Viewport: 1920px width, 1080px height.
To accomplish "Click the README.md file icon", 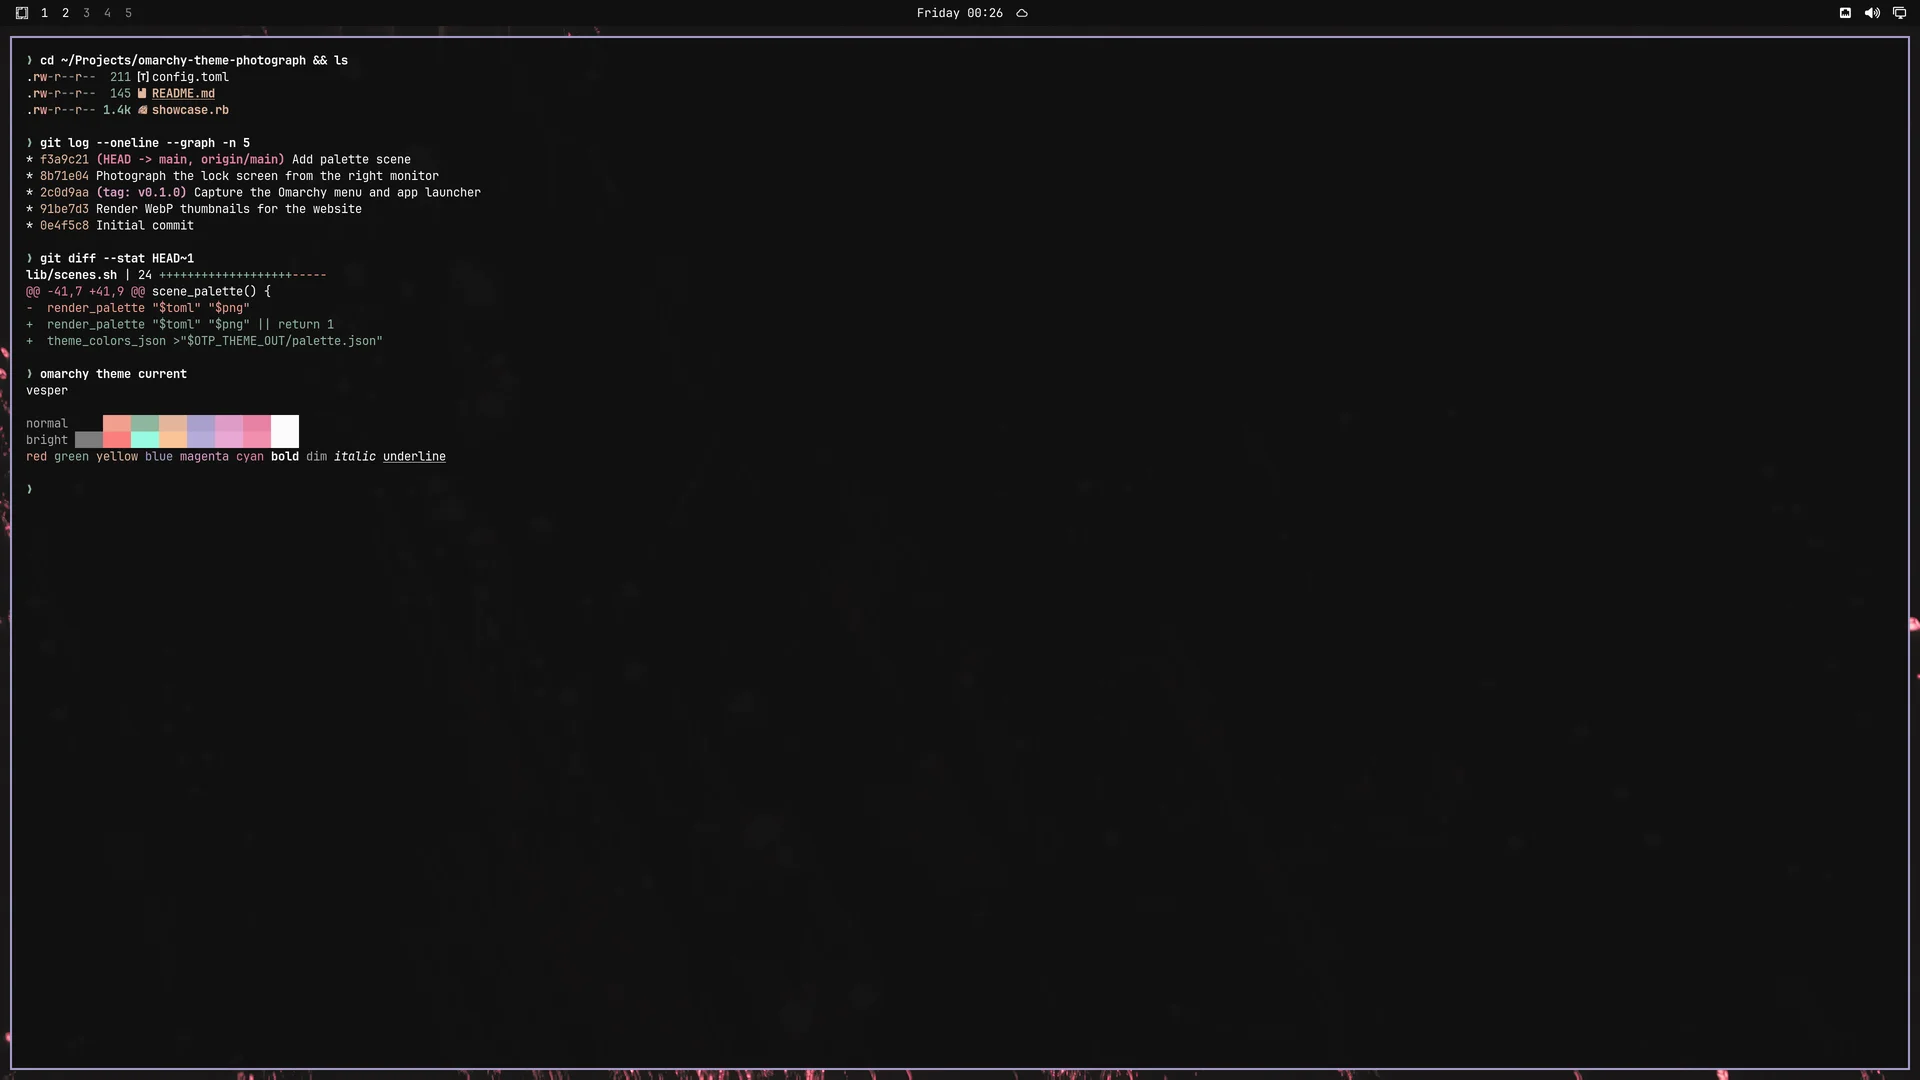I will 142,94.
